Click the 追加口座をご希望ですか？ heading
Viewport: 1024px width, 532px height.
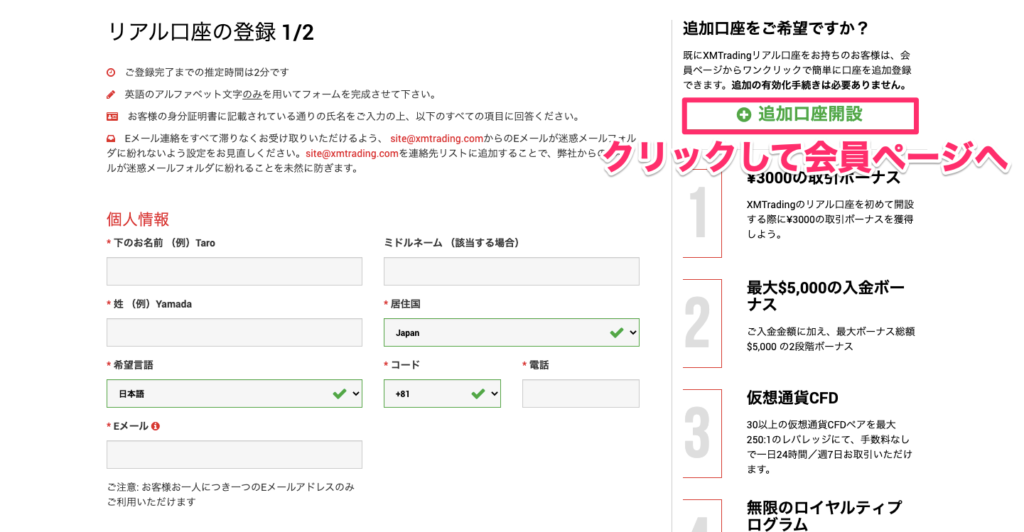pyautogui.click(x=776, y=29)
